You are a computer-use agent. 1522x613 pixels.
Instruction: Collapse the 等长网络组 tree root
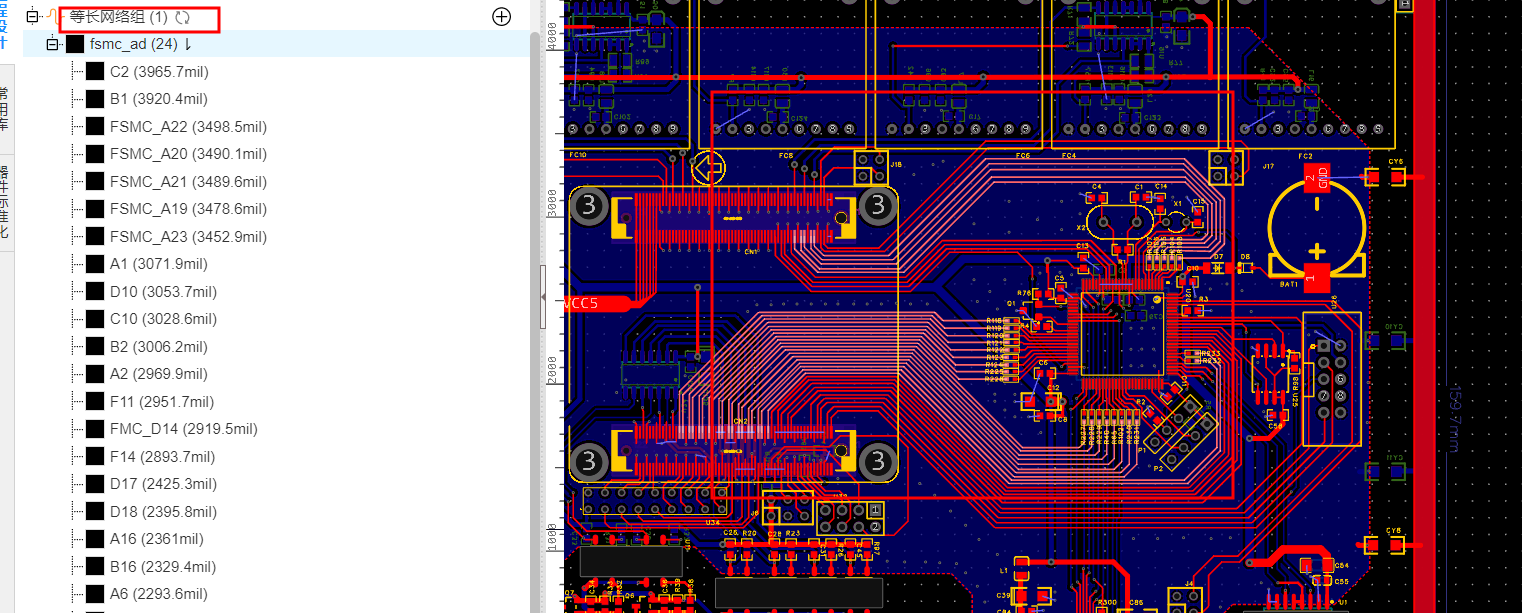[32, 17]
